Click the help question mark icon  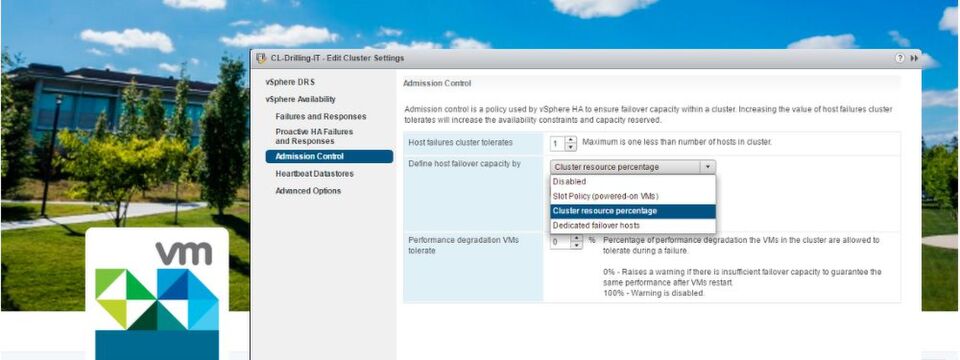899,58
